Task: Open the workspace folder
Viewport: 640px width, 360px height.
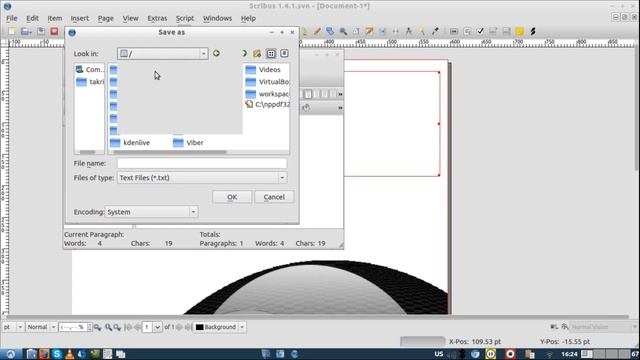Action: pos(267,94)
